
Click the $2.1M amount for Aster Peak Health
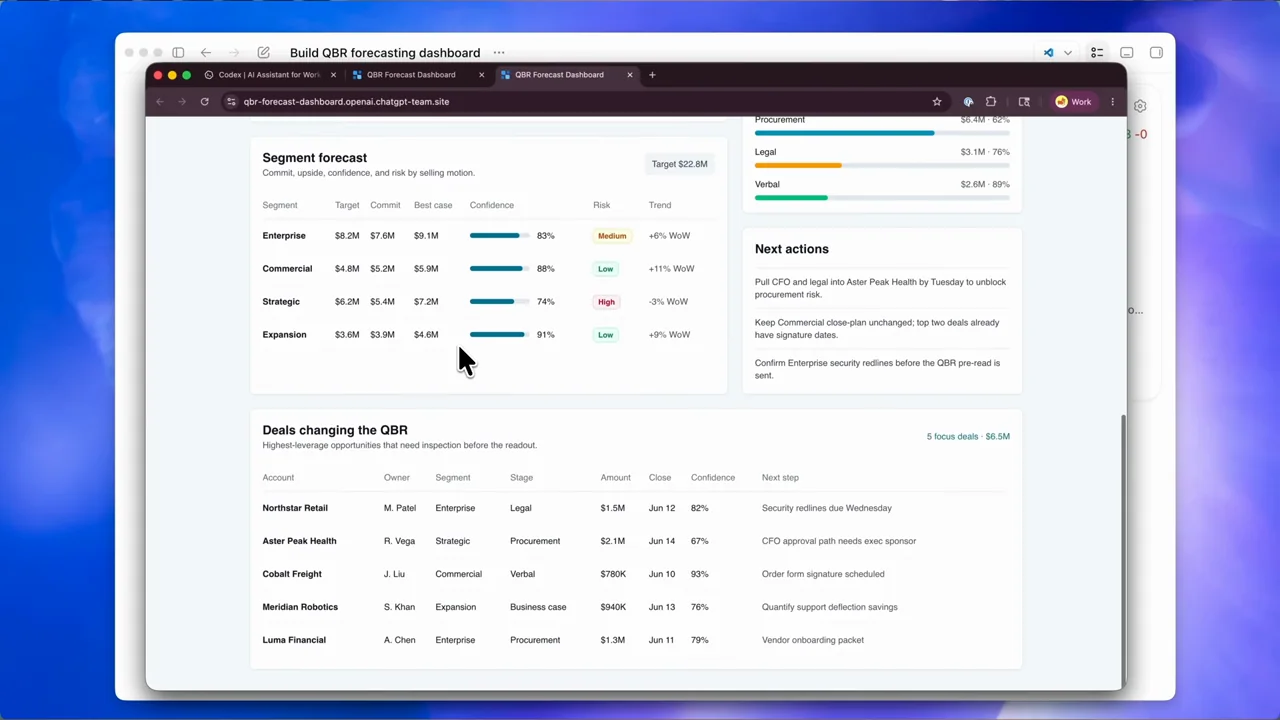[613, 541]
